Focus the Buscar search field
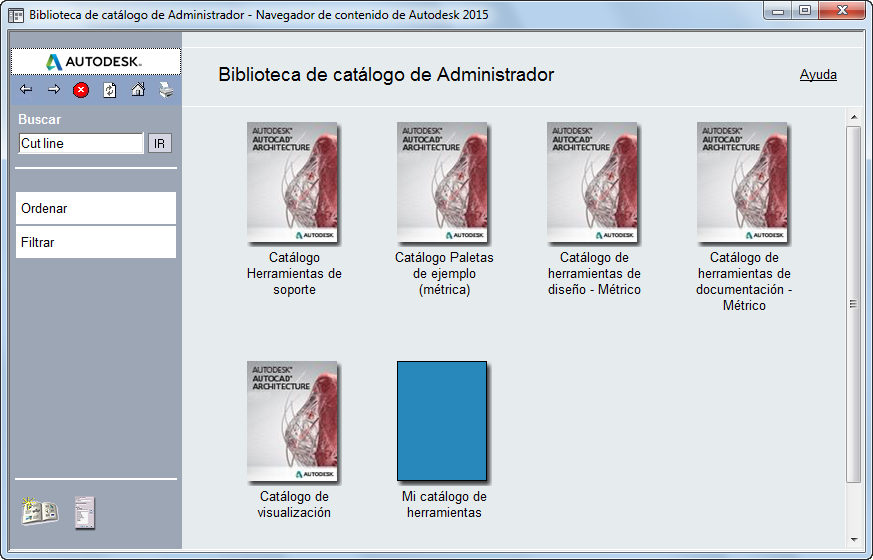This screenshot has width=873, height=560. (x=81, y=143)
